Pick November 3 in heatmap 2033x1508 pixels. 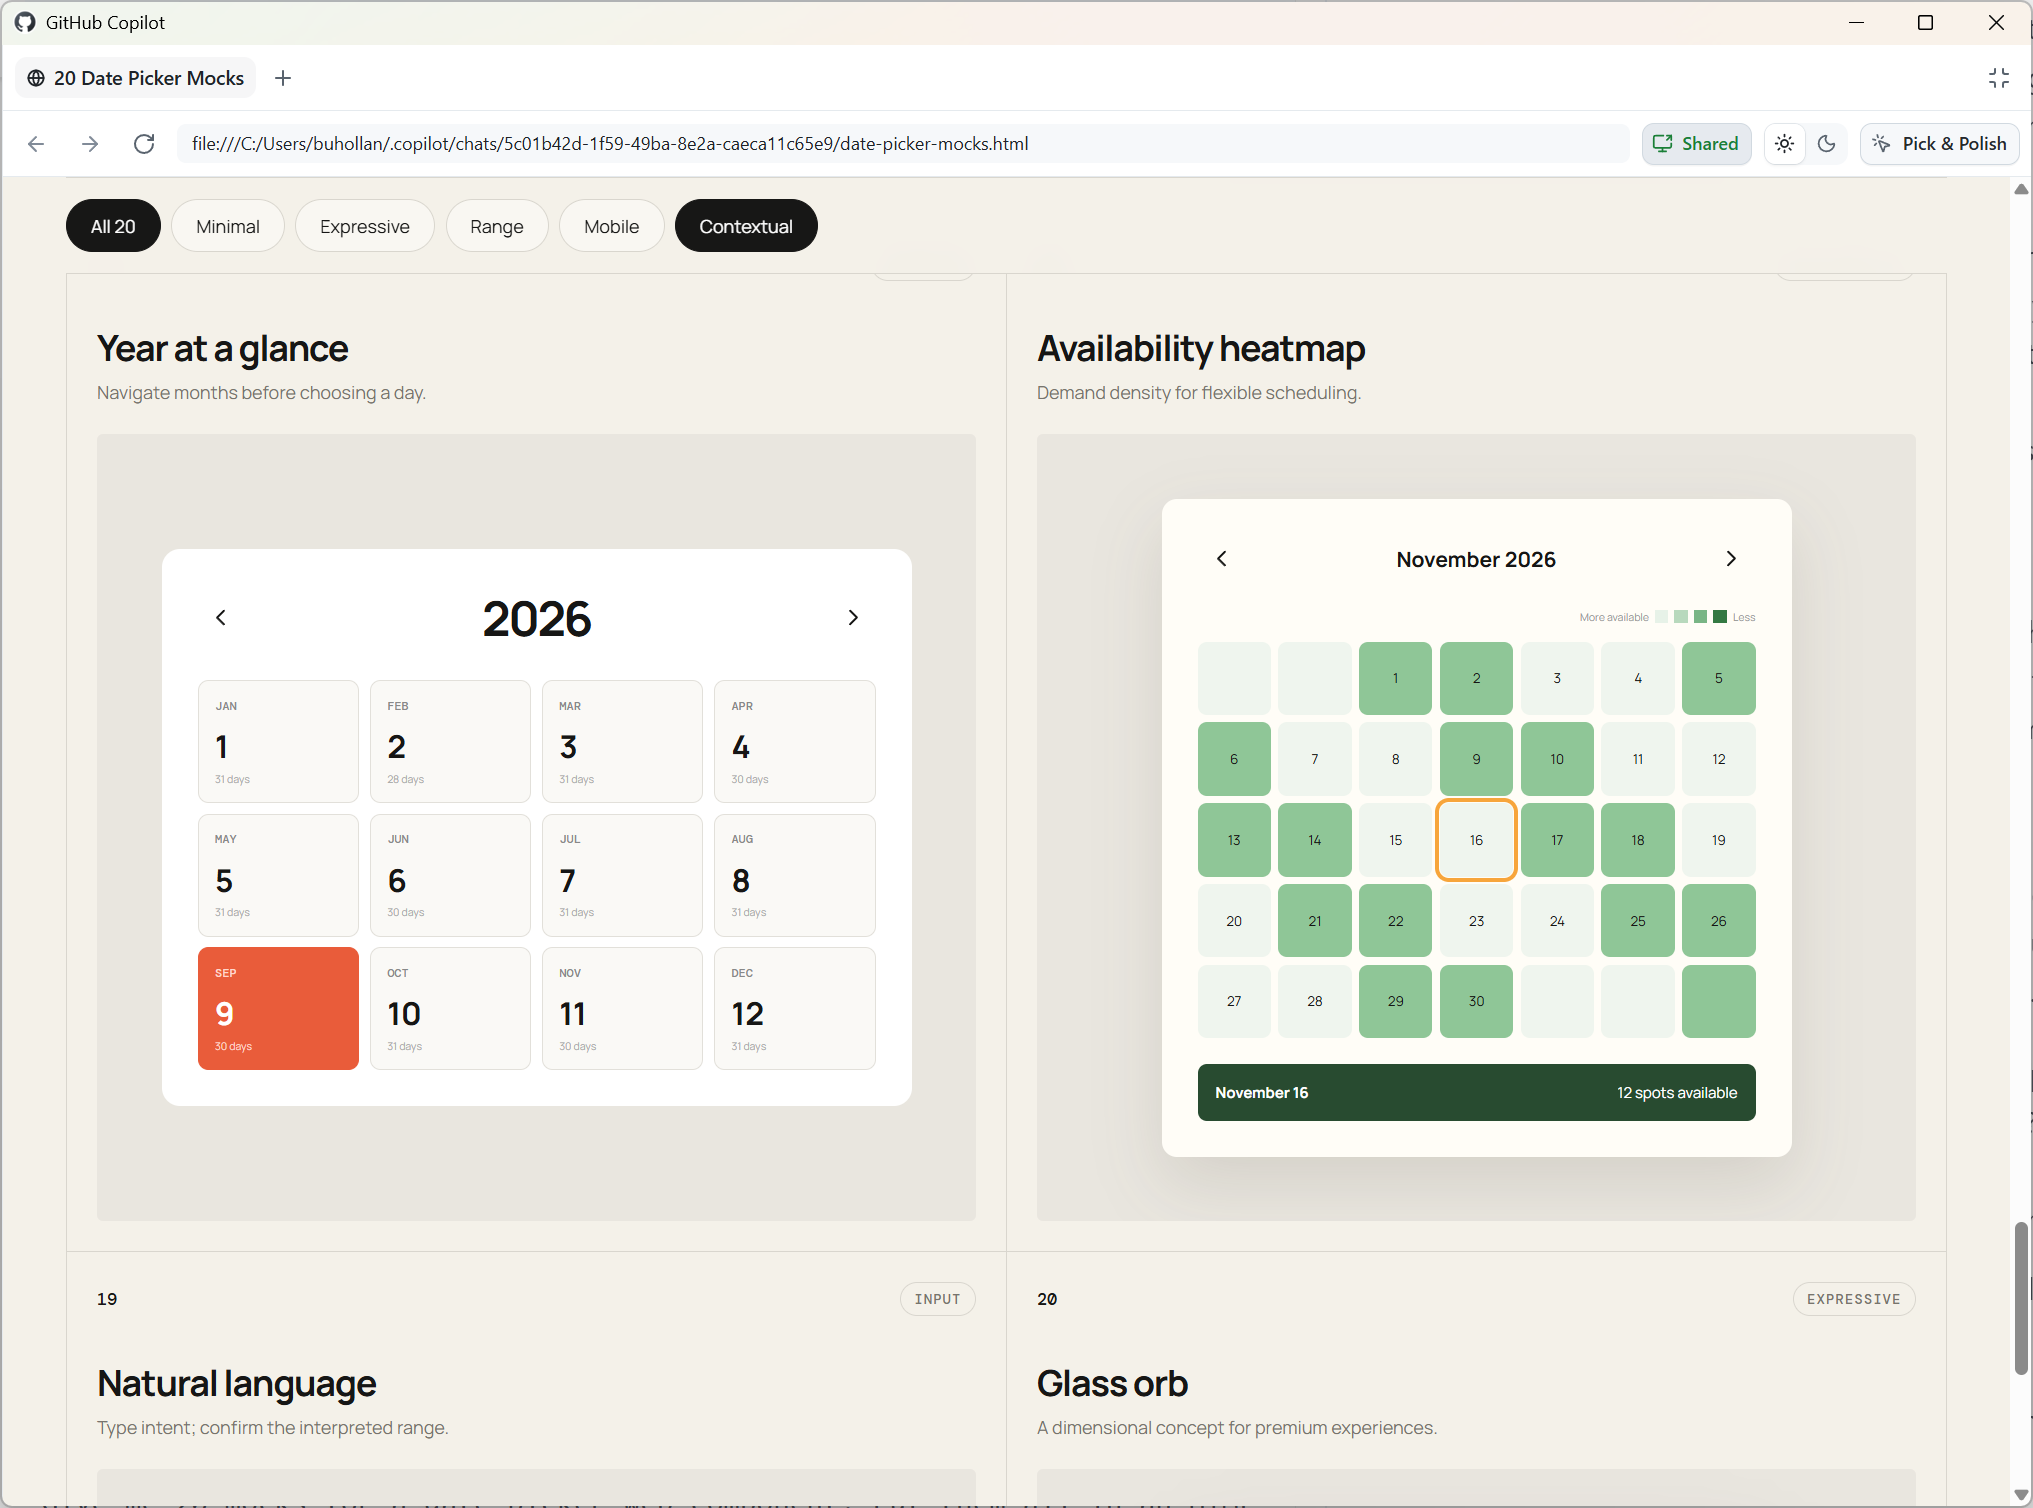(x=1557, y=678)
